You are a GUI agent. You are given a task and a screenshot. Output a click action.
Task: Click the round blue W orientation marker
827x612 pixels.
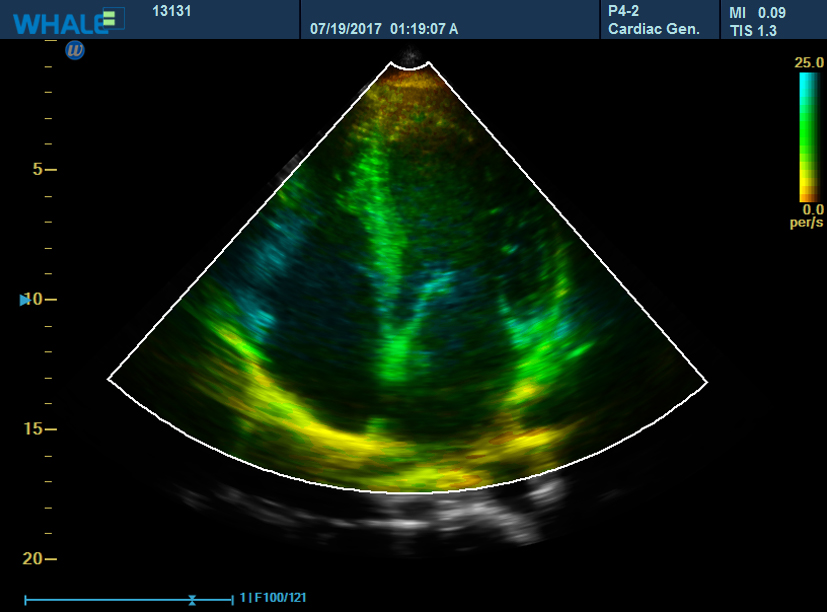click(x=74, y=49)
